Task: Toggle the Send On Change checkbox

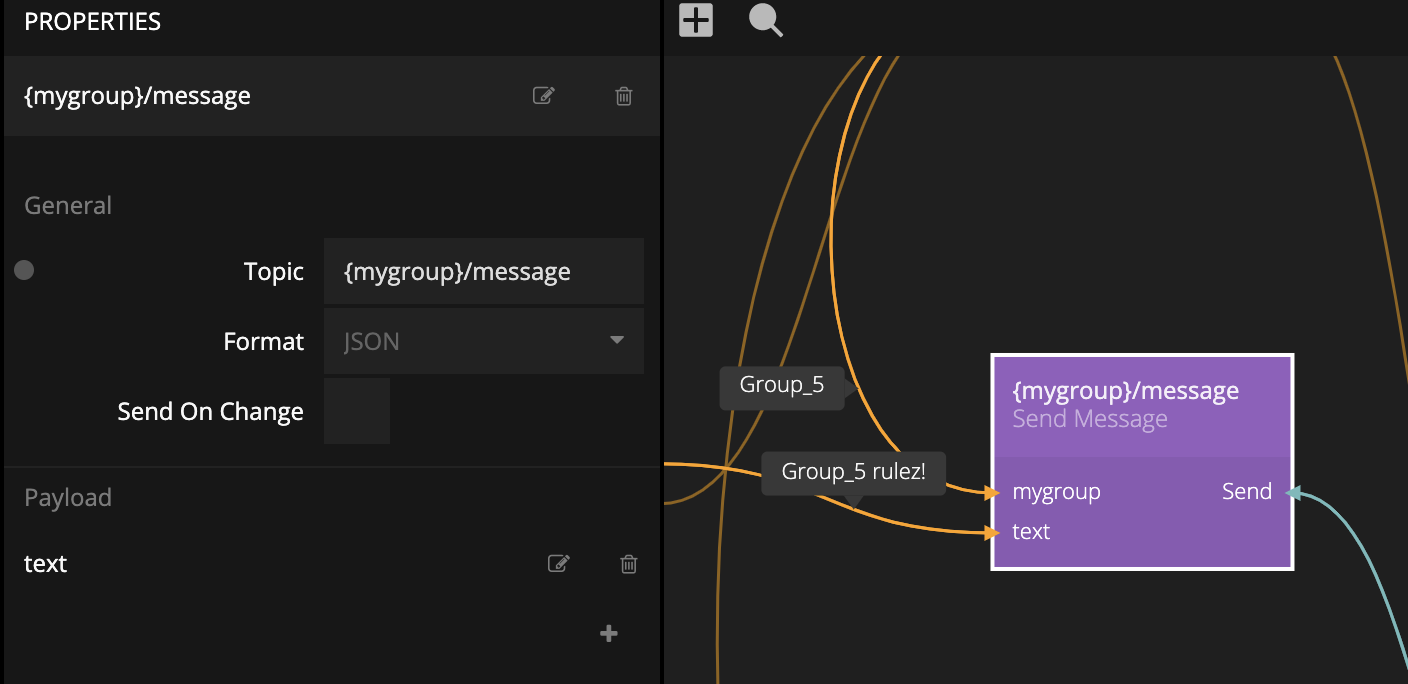Action: [x=356, y=411]
